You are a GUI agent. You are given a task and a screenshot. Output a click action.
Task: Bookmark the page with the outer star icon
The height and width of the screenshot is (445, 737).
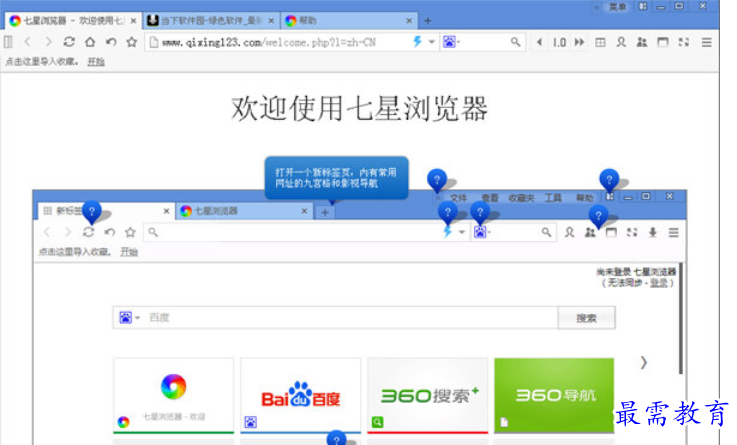point(132,42)
